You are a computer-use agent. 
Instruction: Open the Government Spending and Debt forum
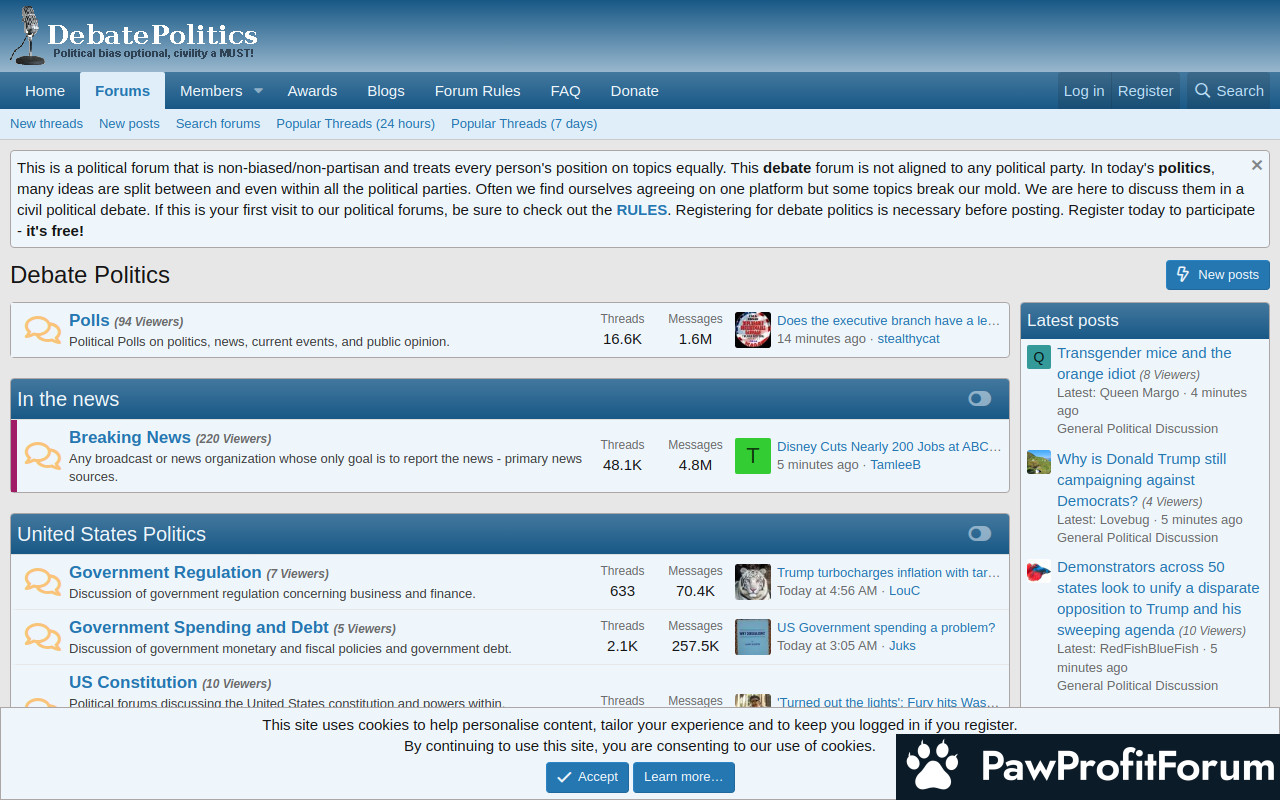[199, 628]
